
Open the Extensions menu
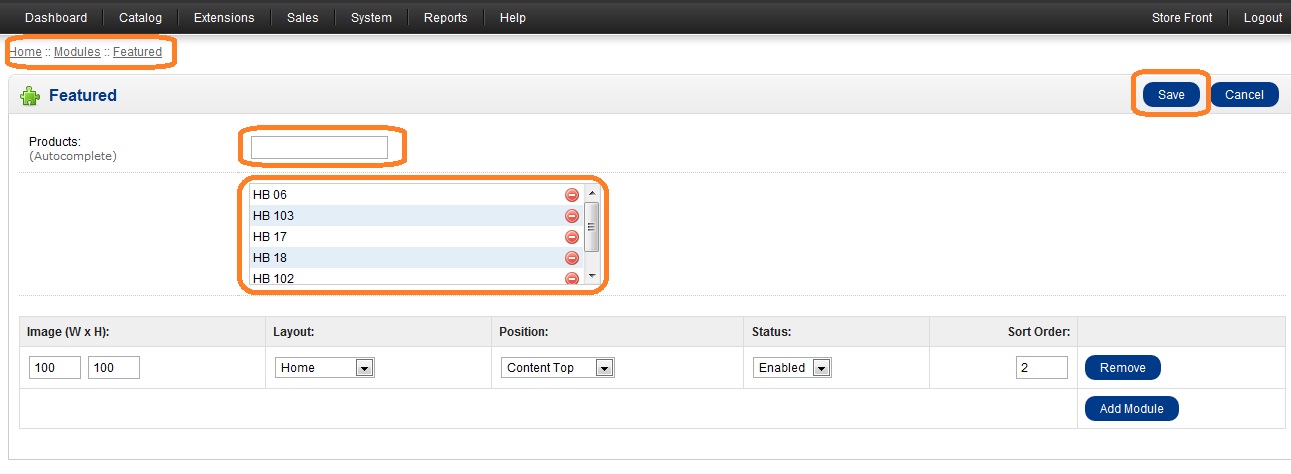tap(224, 18)
